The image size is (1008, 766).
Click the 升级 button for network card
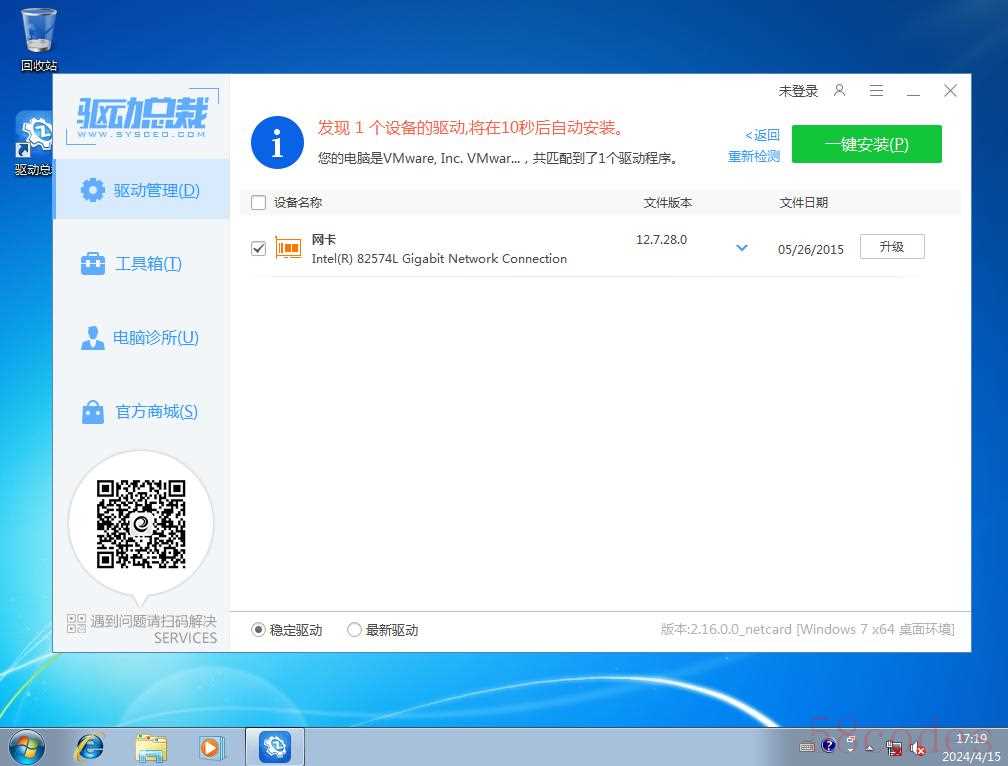tap(891, 247)
